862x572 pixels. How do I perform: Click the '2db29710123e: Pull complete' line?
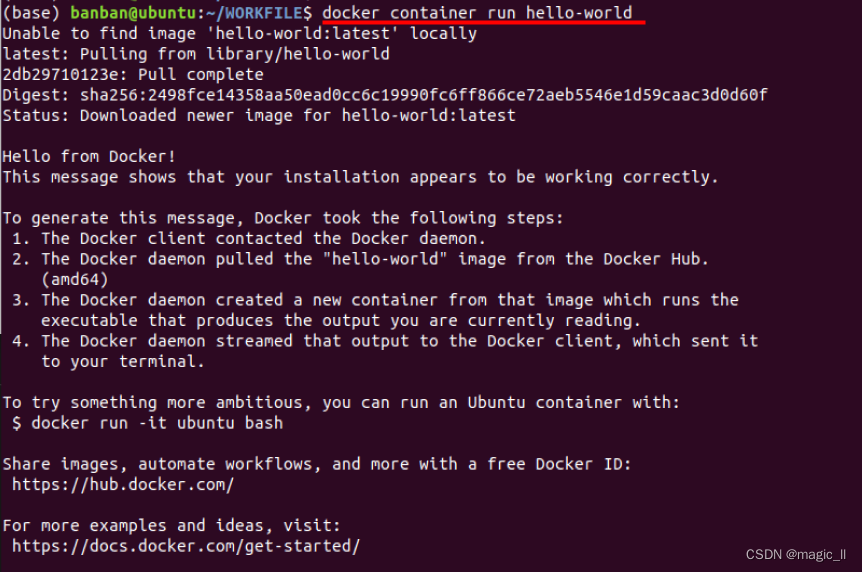[133, 75]
